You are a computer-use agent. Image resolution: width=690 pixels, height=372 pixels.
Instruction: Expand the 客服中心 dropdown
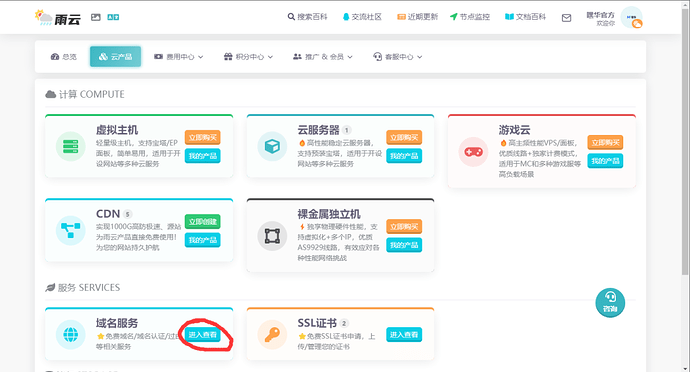(x=397, y=57)
